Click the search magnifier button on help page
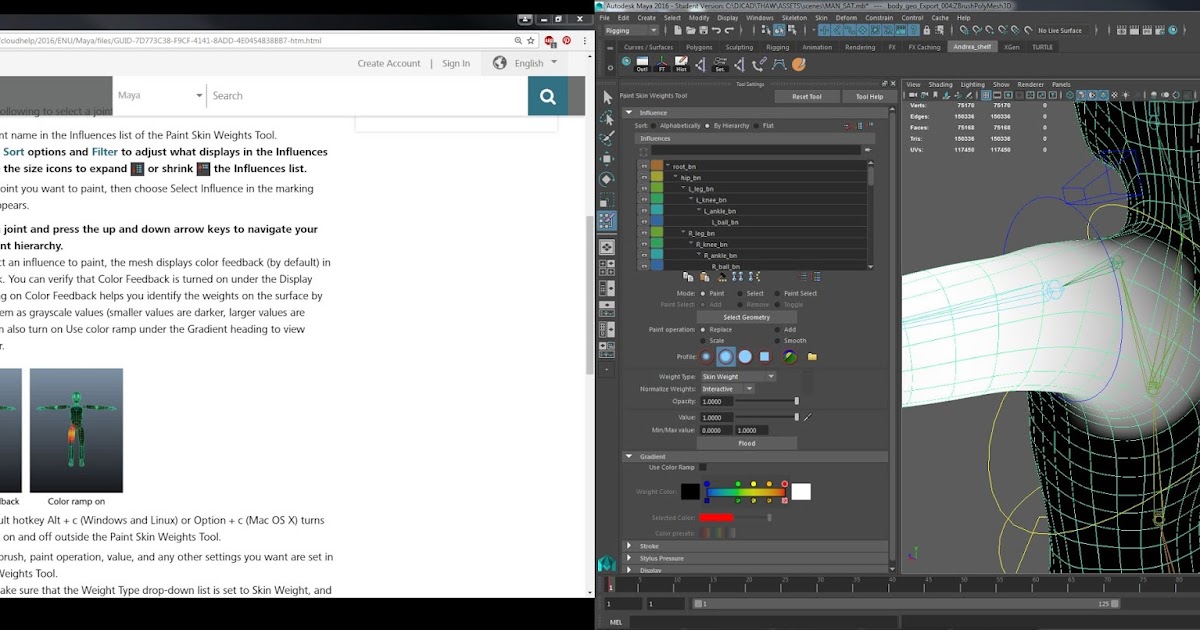Viewport: 1200px width, 630px height. click(x=548, y=96)
